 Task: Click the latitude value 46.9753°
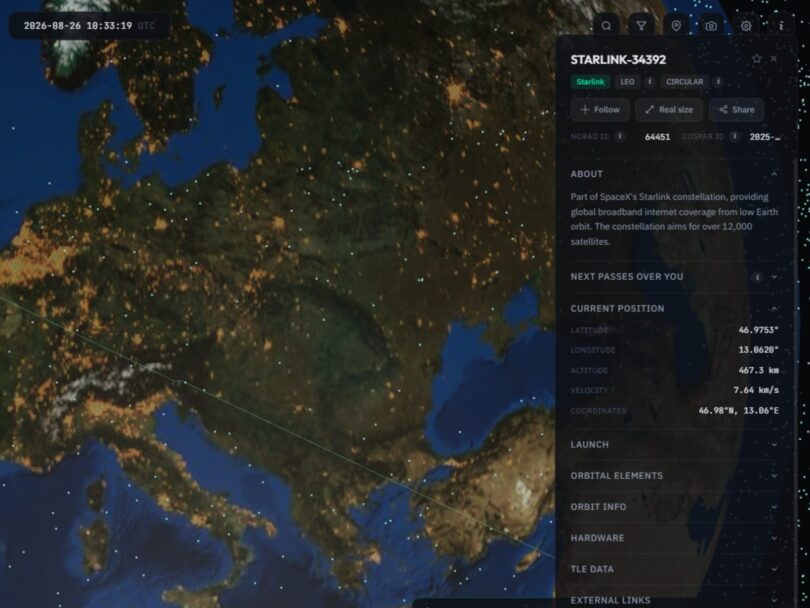tap(758, 330)
